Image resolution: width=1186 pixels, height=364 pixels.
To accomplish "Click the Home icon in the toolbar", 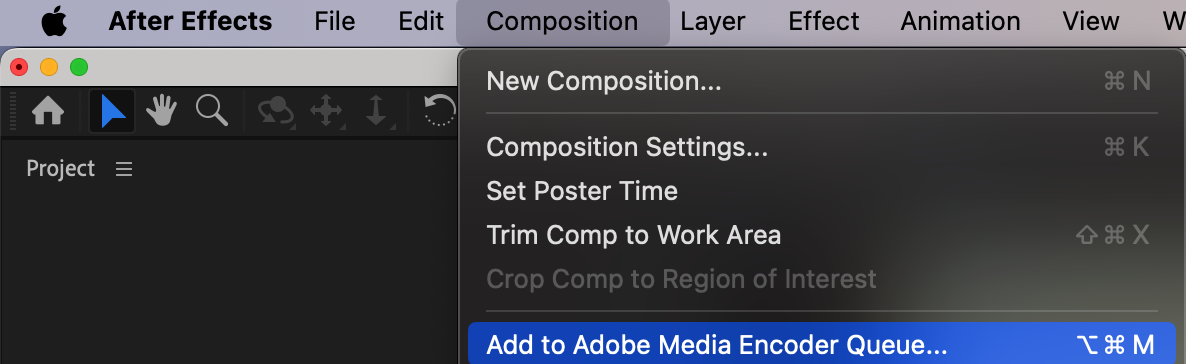I will pyautogui.click(x=48, y=111).
